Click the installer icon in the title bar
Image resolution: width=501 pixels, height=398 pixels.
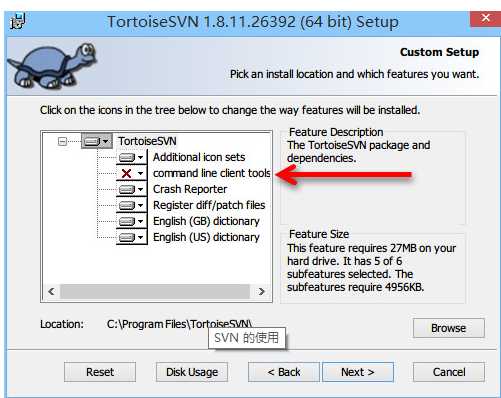18,21
